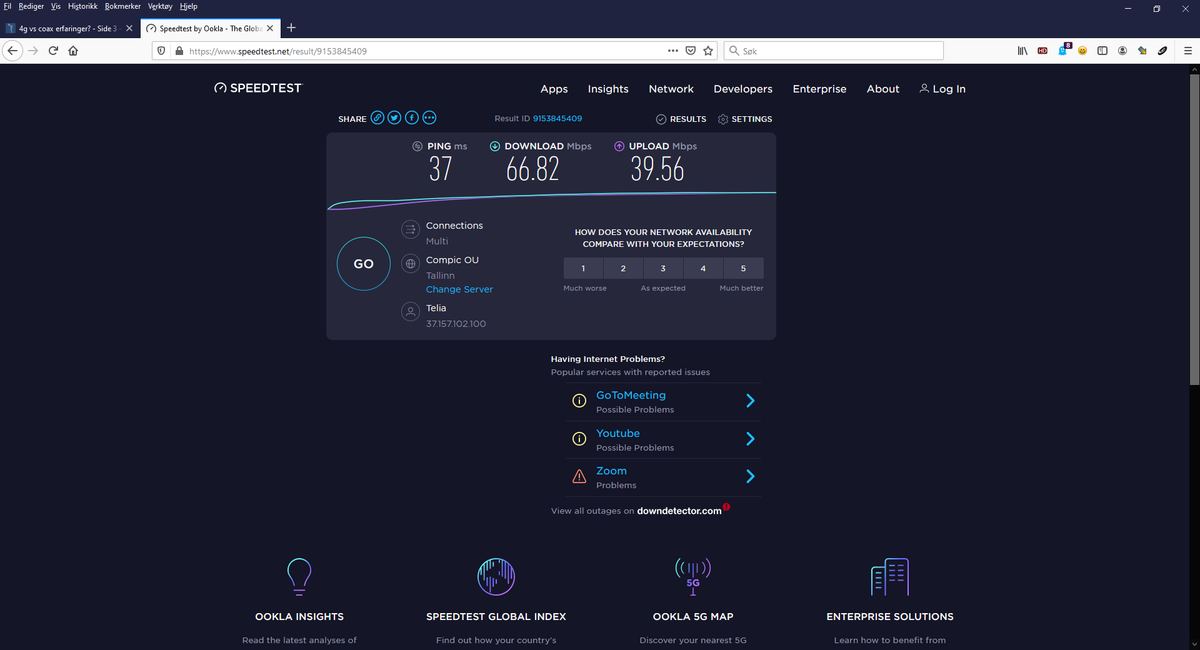This screenshot has width=1200, height=650.
Task: Open the Ghostery extension with badge 8
Action: [1064, 48]
